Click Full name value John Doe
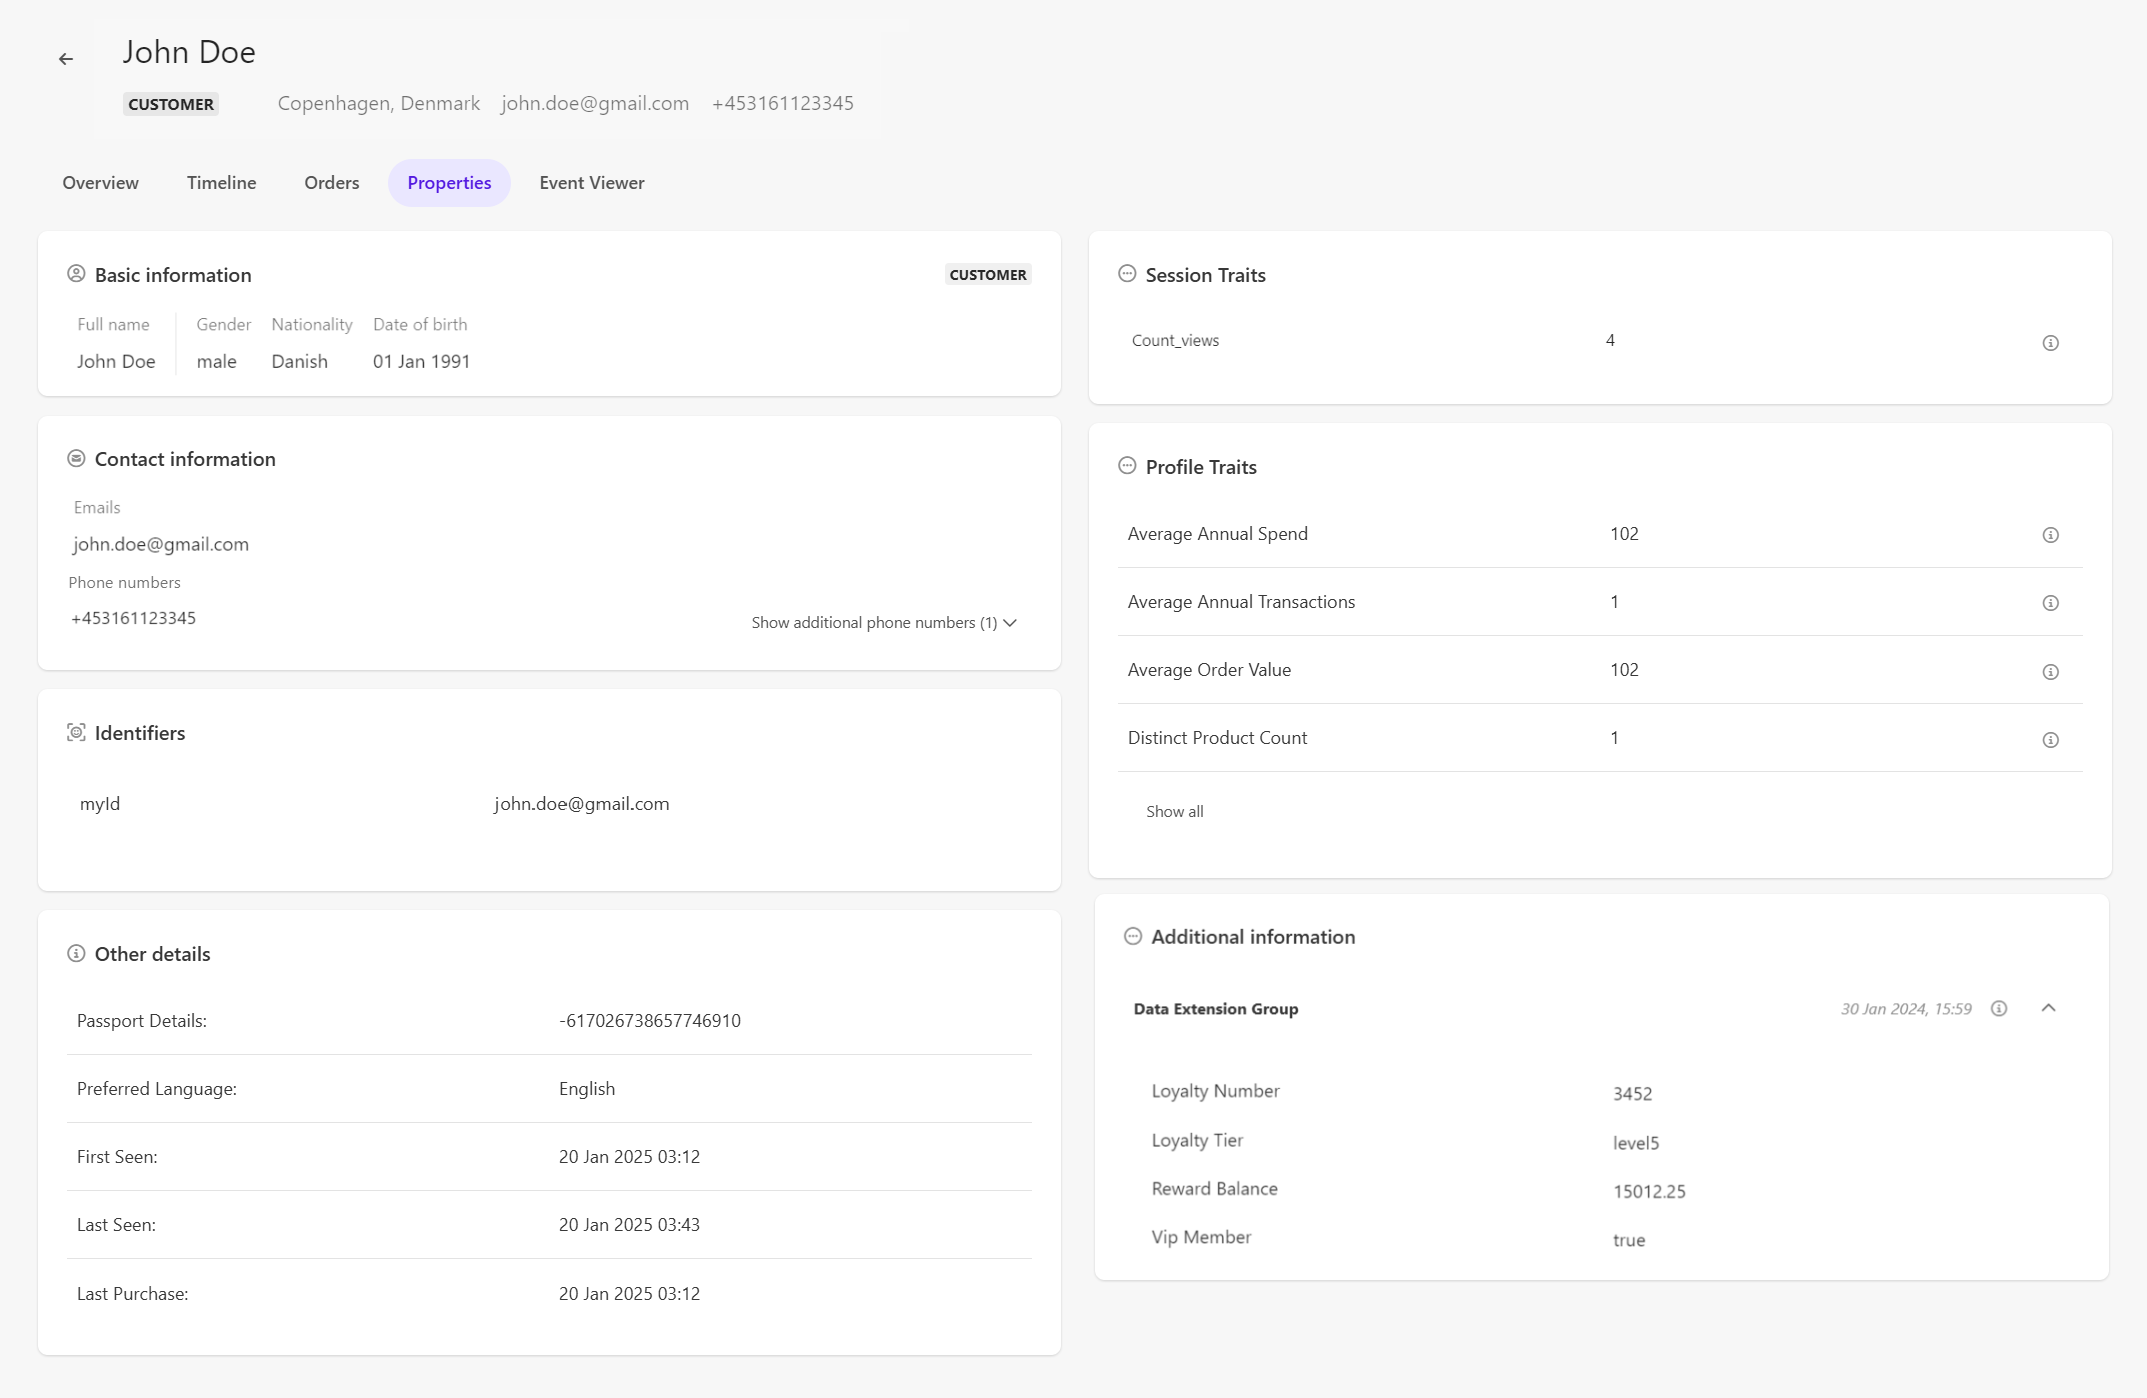 (x=116, y=361)
